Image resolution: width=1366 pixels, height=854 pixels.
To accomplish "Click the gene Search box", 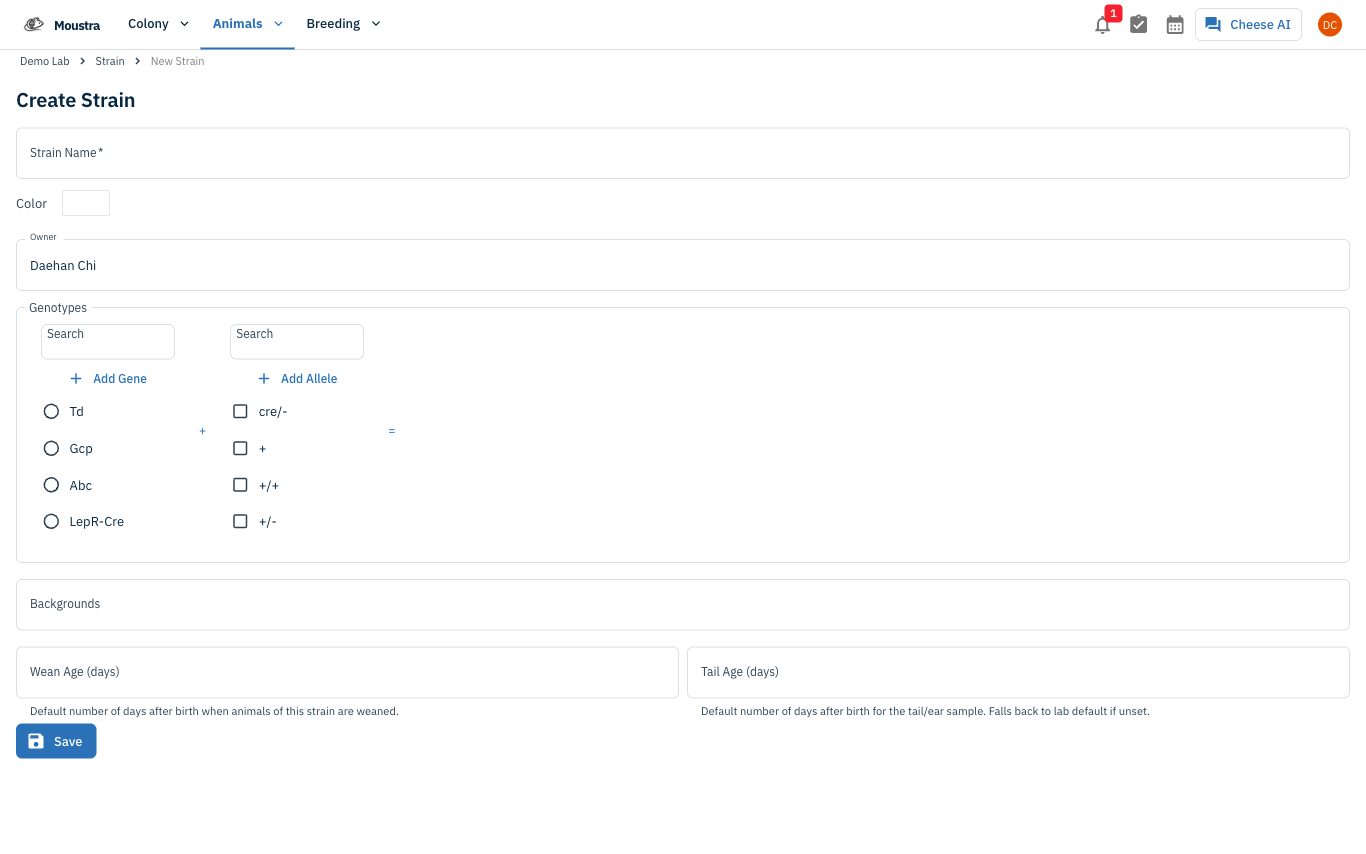I will pos(108,341).
